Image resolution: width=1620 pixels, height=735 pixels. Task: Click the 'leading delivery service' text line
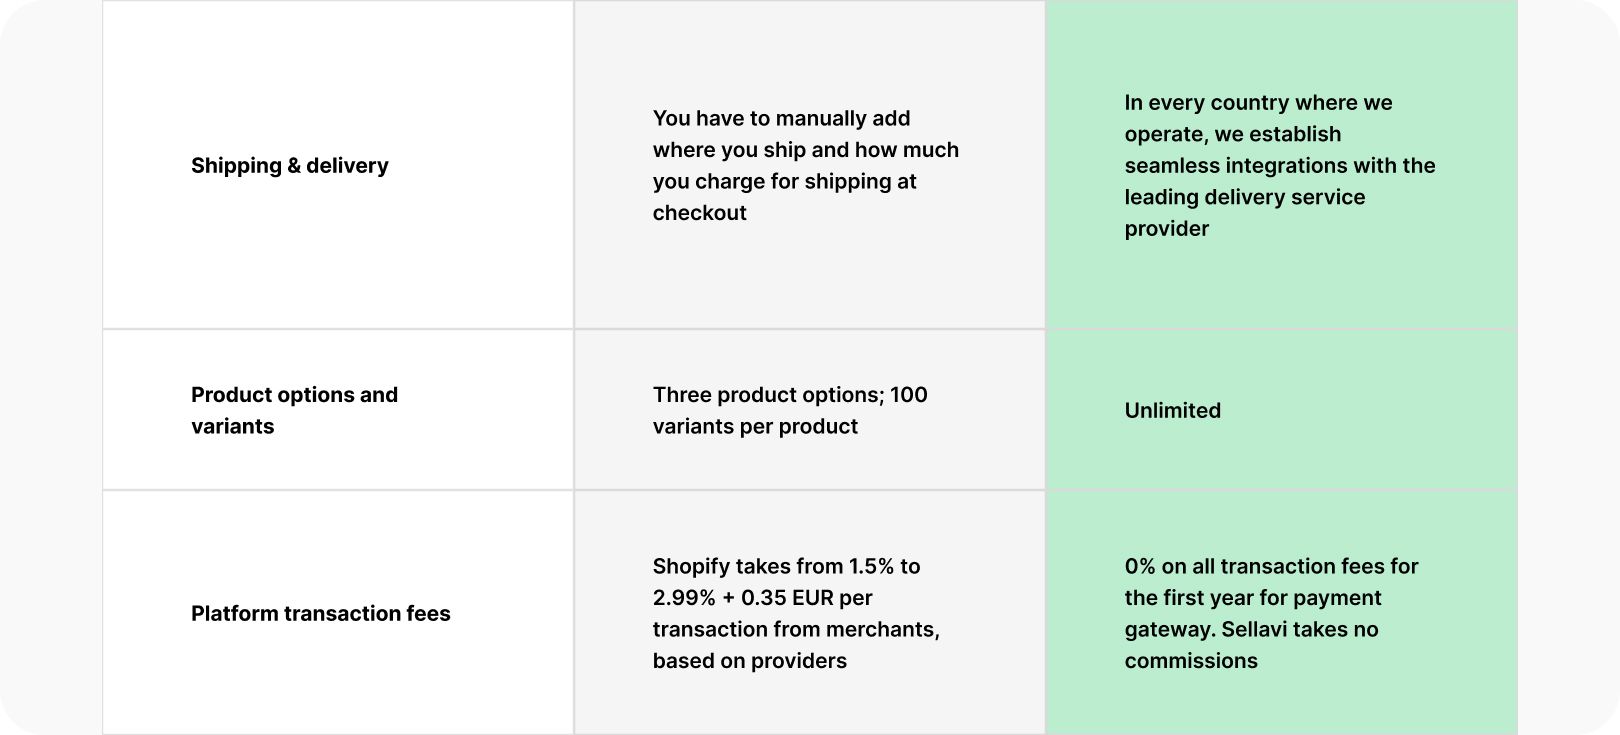(x=1244, y=197)
